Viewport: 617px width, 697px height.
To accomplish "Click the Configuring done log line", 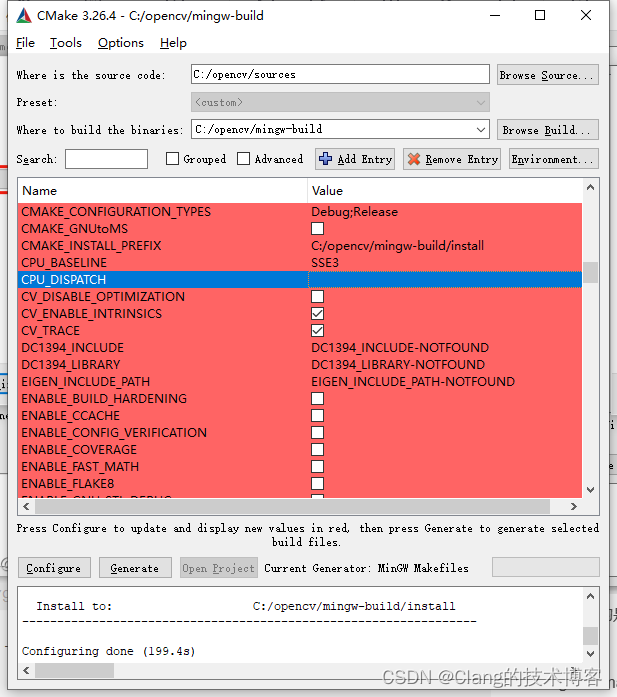I will pyautogui.click(x=108, y=651).
